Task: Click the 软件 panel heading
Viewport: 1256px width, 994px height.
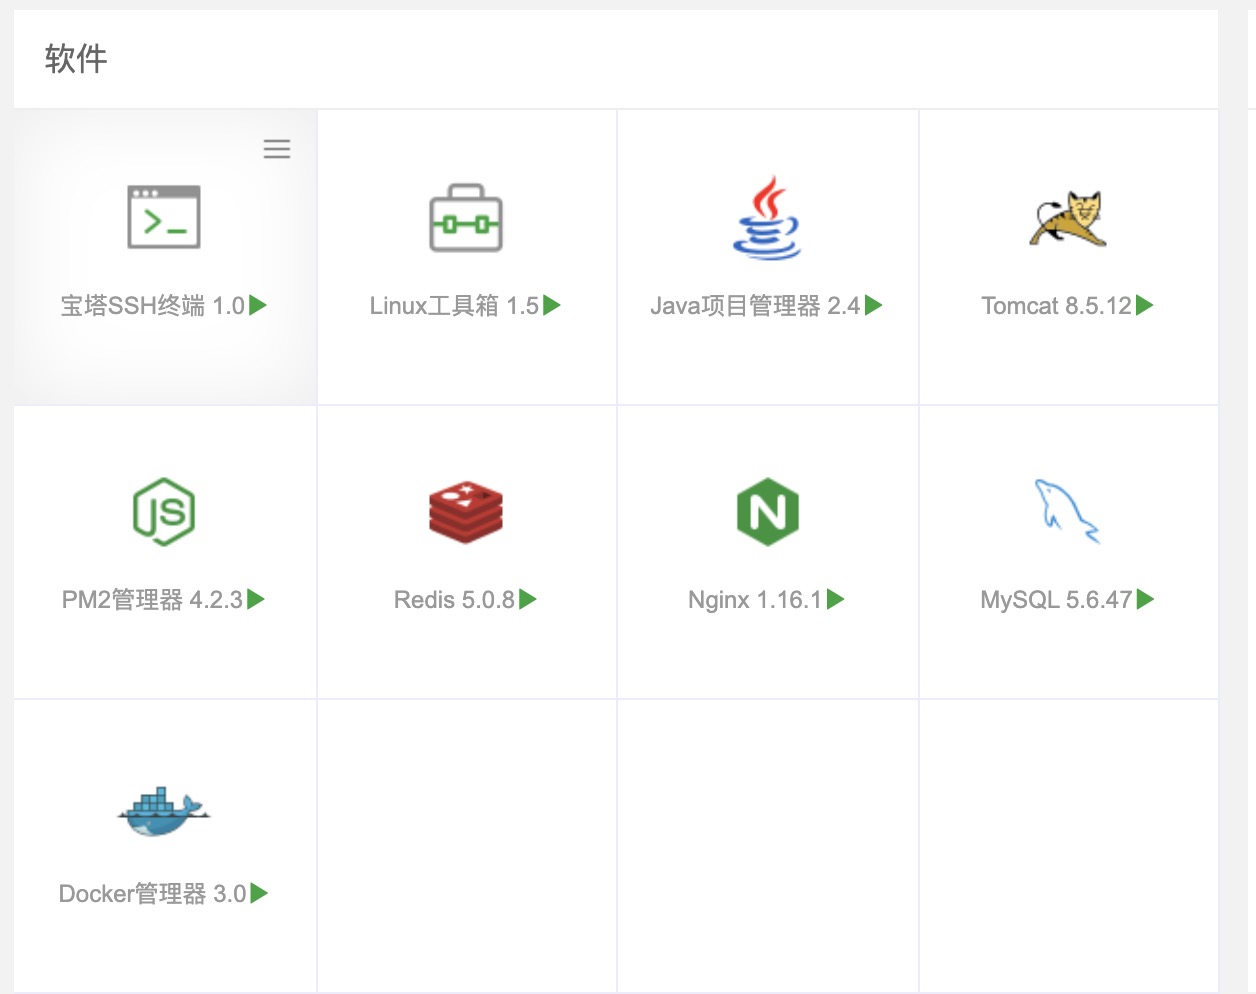Action: pos(76,59)
